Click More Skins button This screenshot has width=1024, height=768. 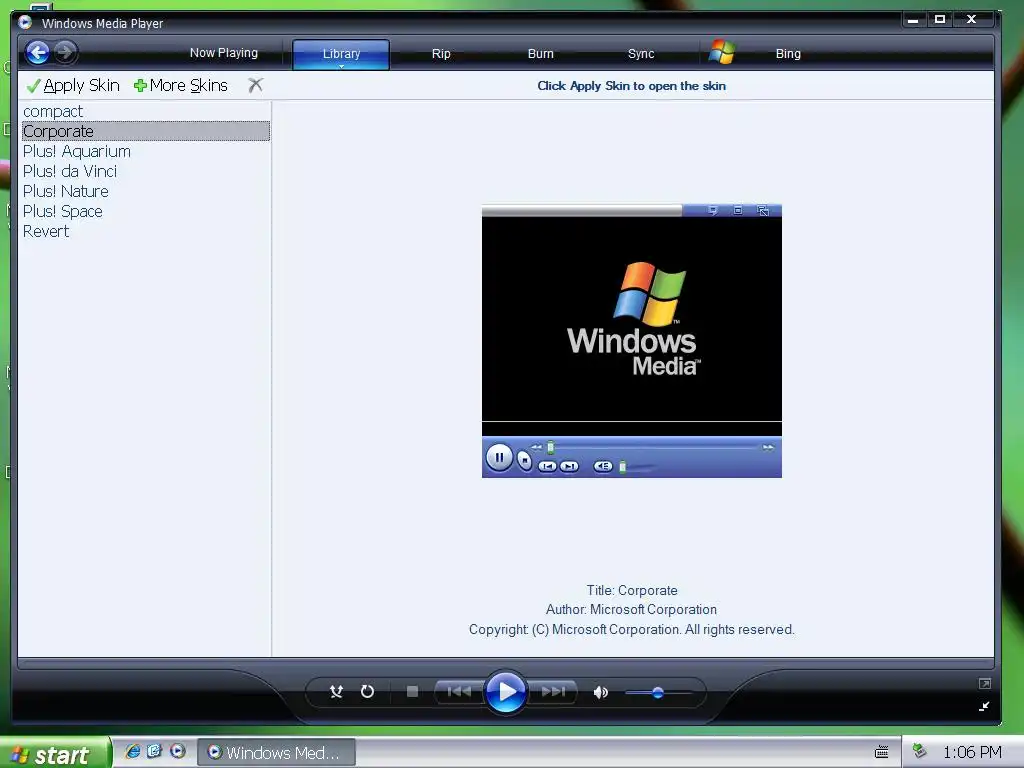coord(181,86)
